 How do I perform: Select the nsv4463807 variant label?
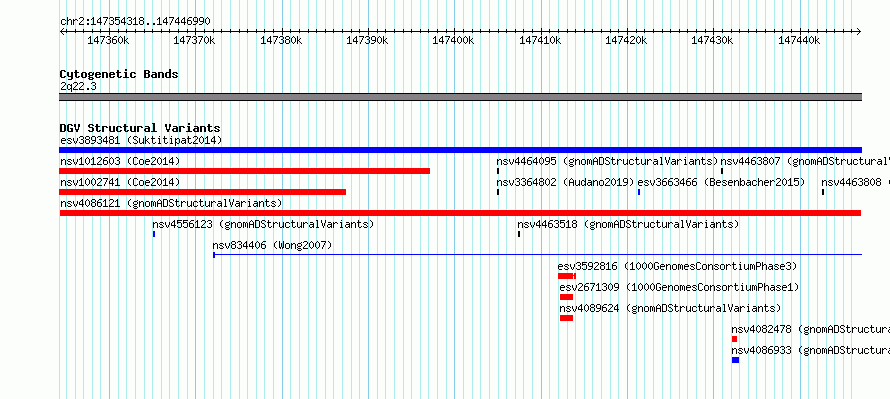805,161
